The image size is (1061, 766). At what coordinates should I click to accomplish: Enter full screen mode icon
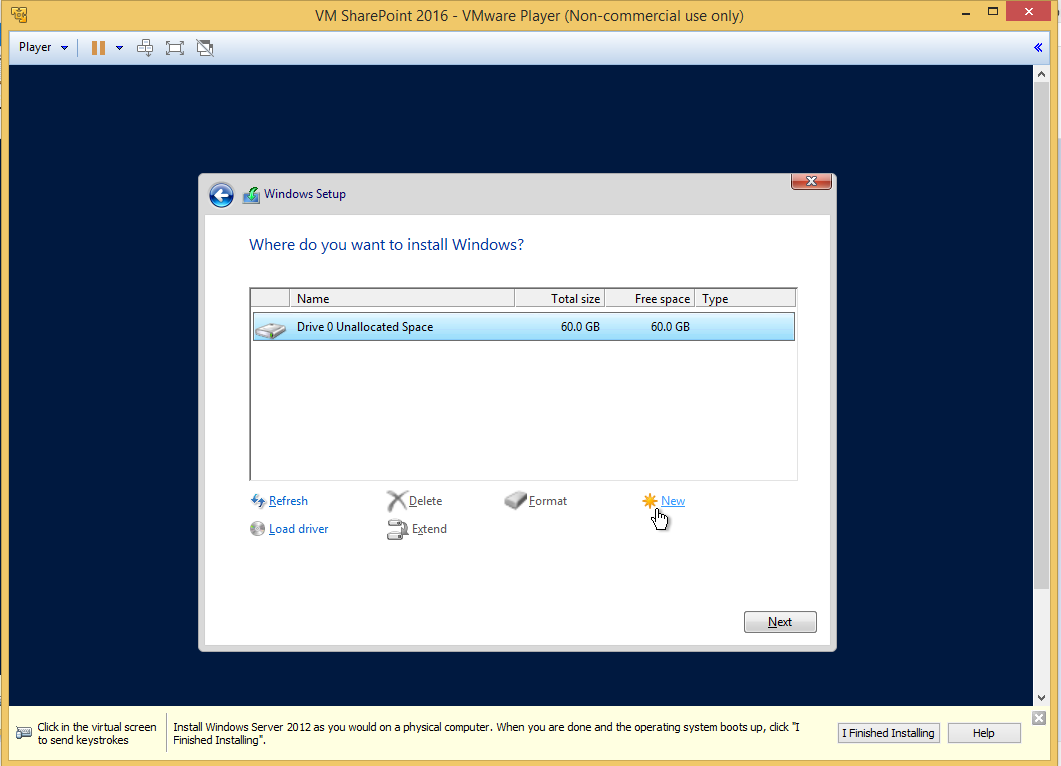[175, 47]
